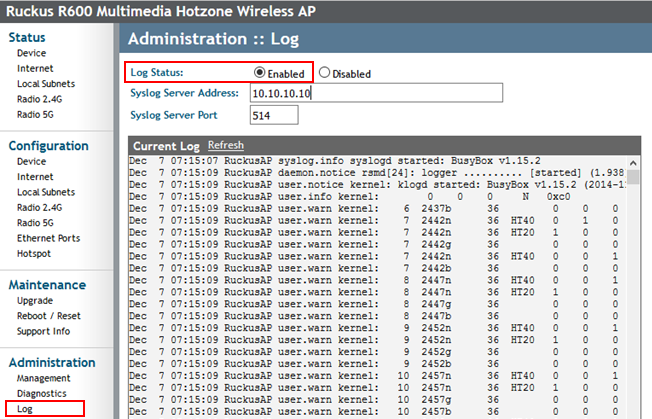
Task: Click the Current Log header title
Action: 166,146
